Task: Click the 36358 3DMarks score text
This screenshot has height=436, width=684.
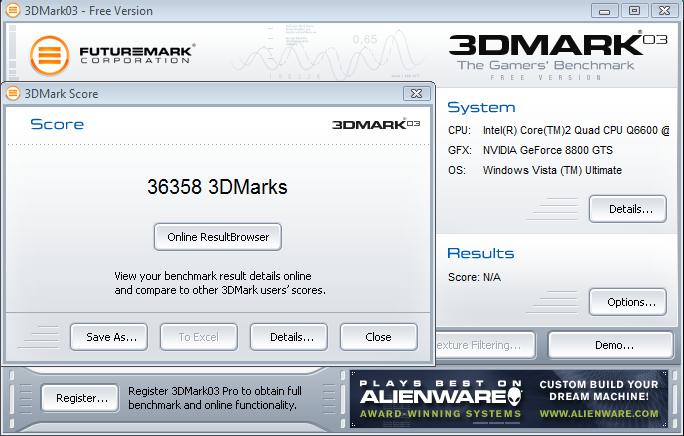Action: pyautogui.click(x=217, y=187)
